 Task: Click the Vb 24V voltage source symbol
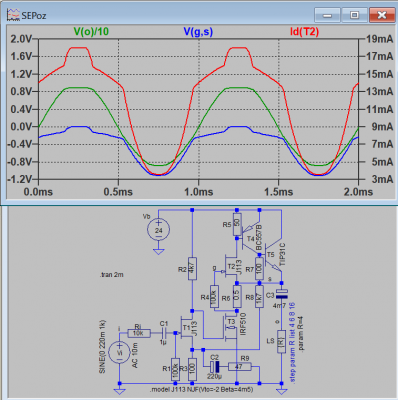tap(159, 230)
